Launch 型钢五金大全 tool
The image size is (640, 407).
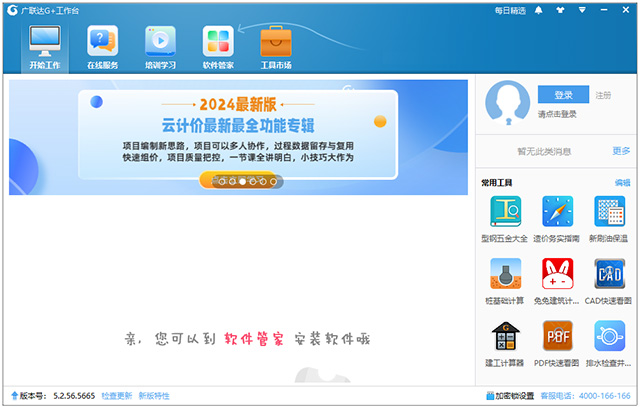click(505, 219)
